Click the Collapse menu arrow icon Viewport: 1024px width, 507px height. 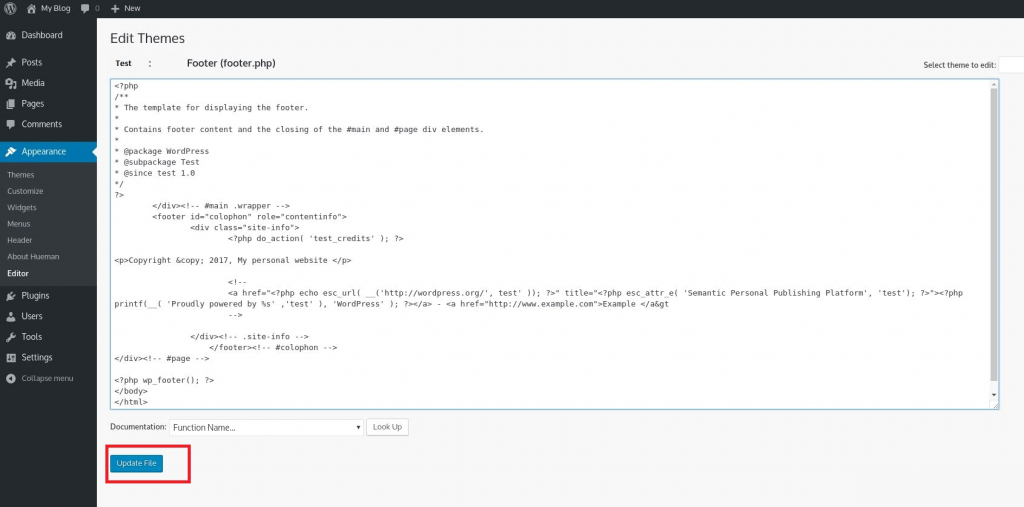pyautogui.click(x=10, y=379)
